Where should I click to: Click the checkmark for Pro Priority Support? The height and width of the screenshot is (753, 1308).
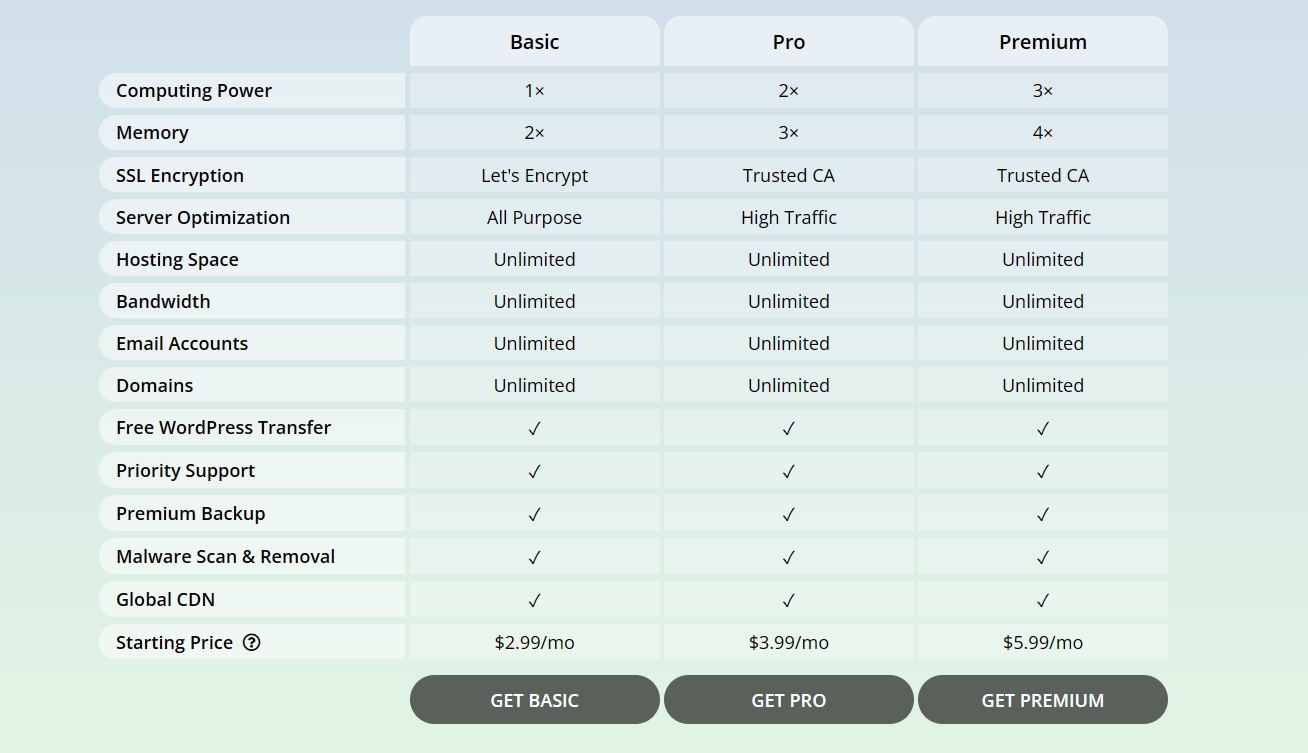788,471
